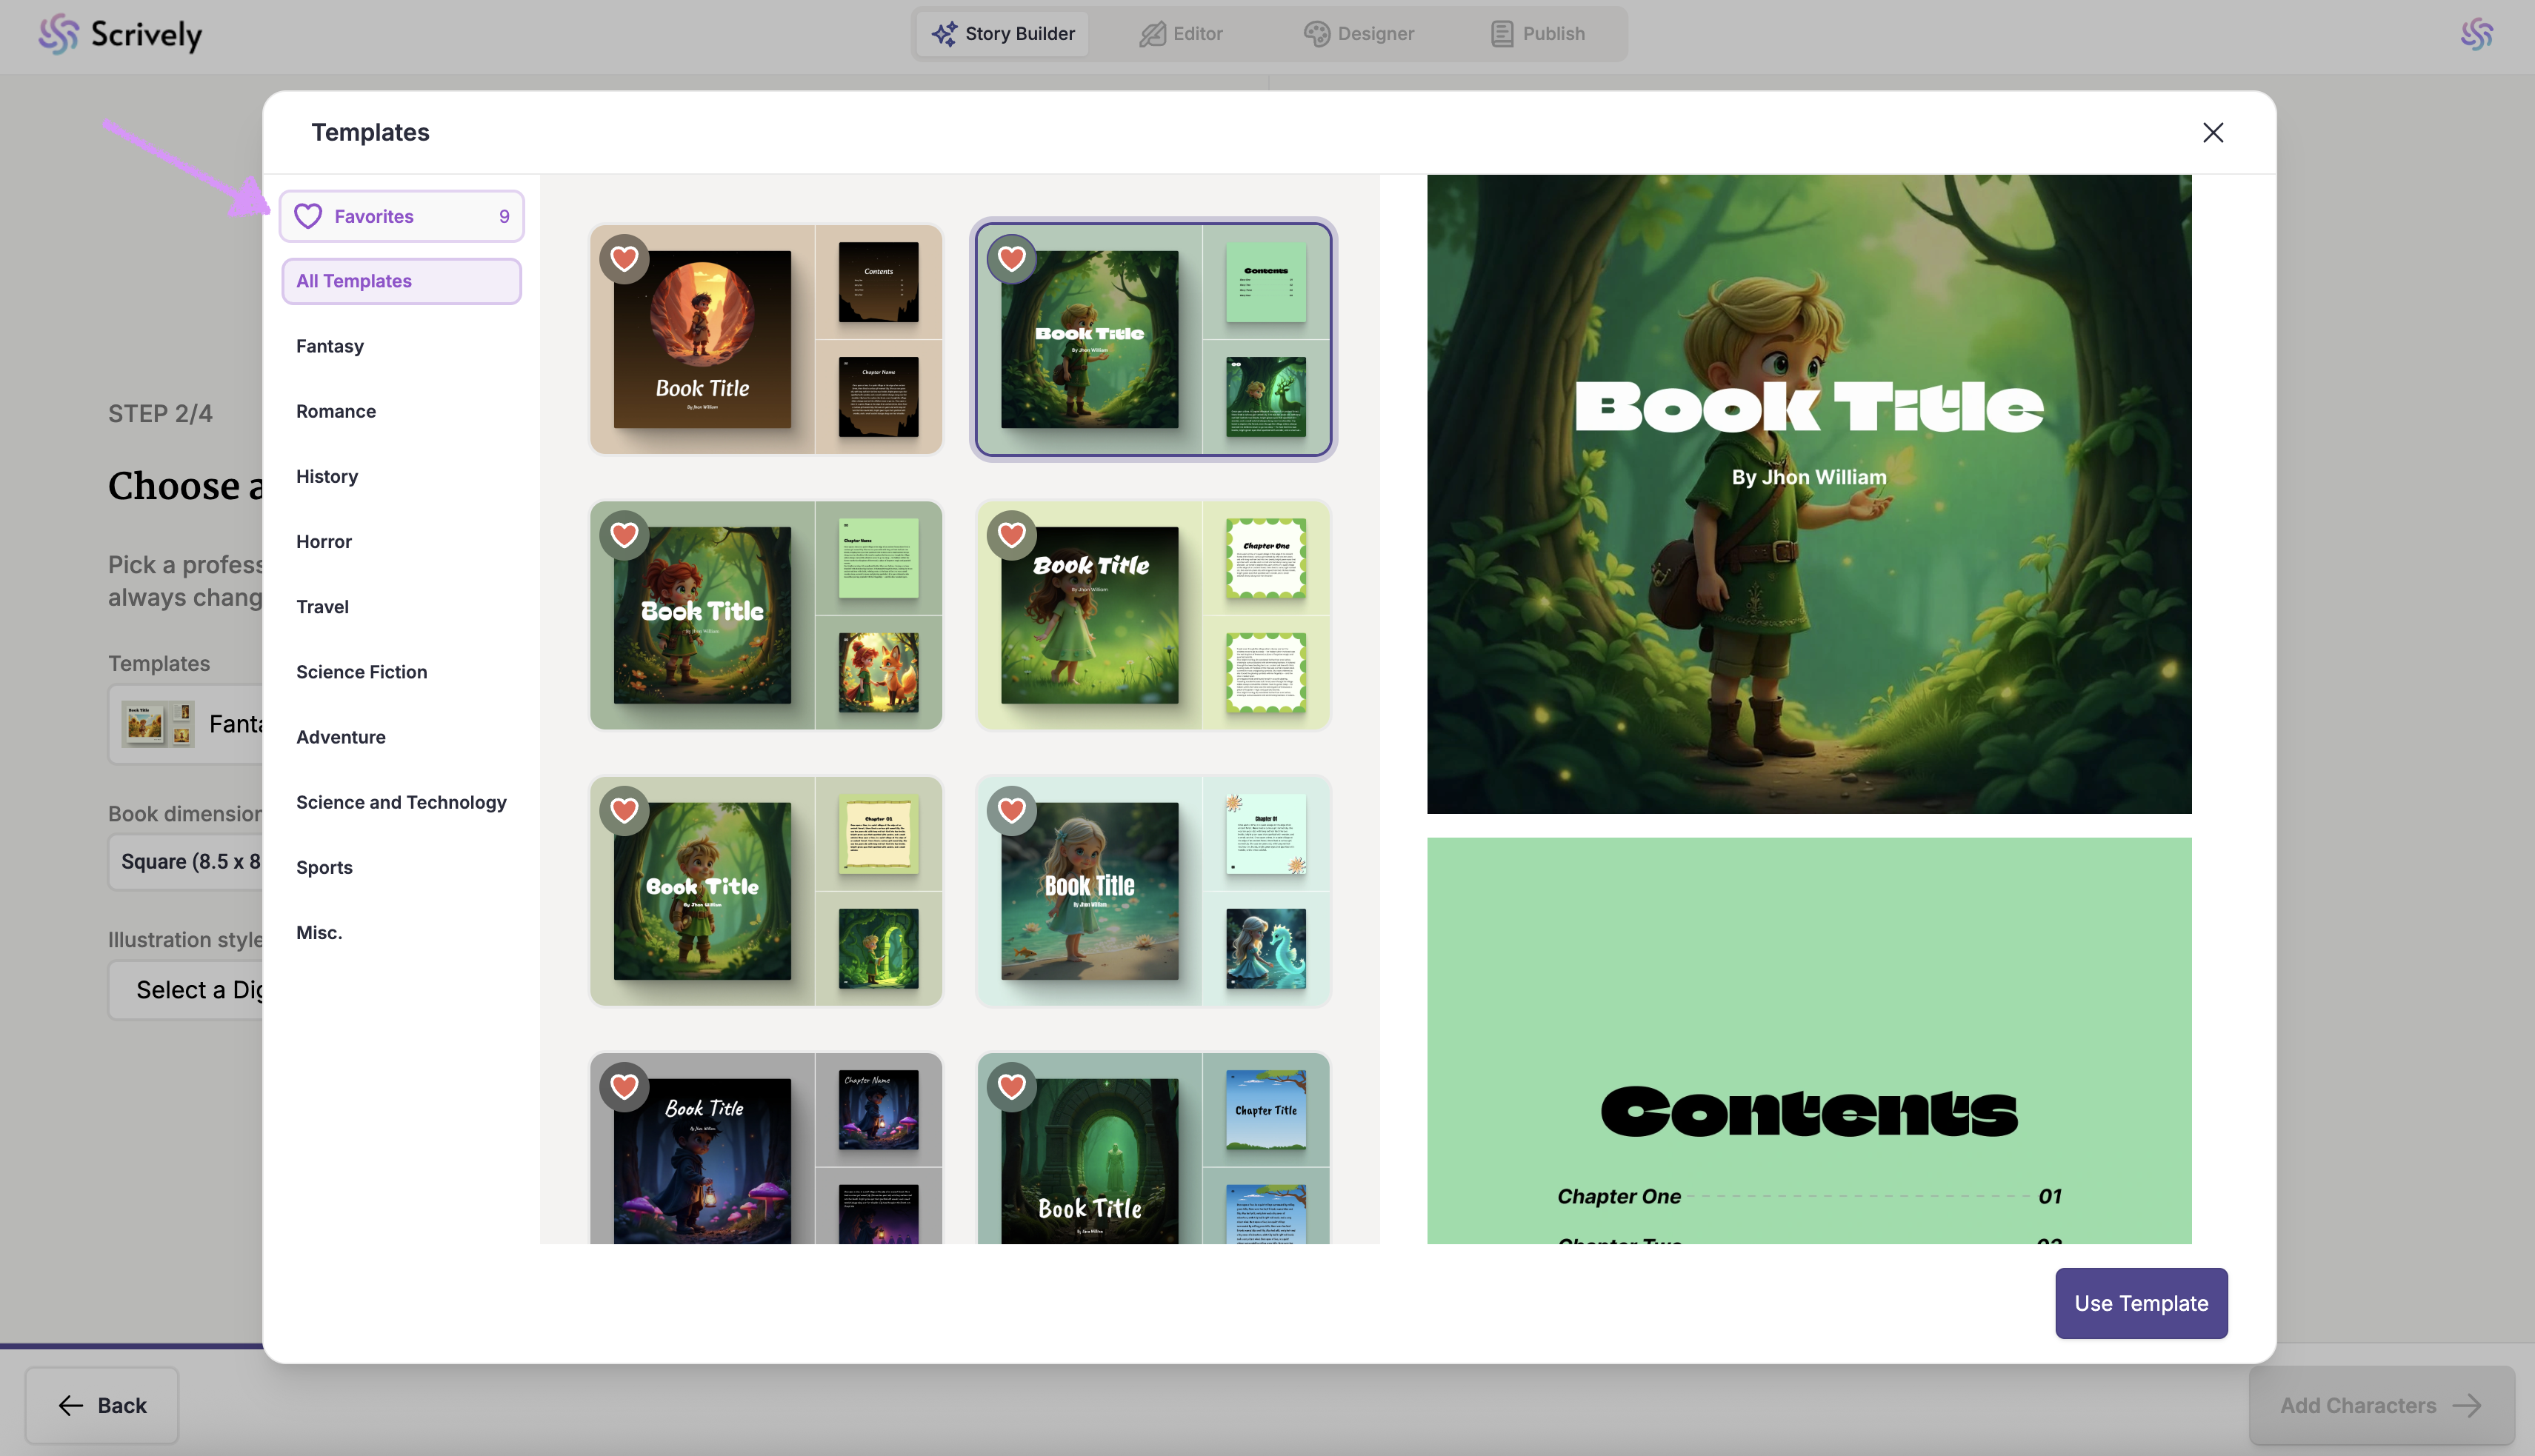Open Favorites with the heart icon
This screenshot has width=2535, height=1456.
[401, 216]
